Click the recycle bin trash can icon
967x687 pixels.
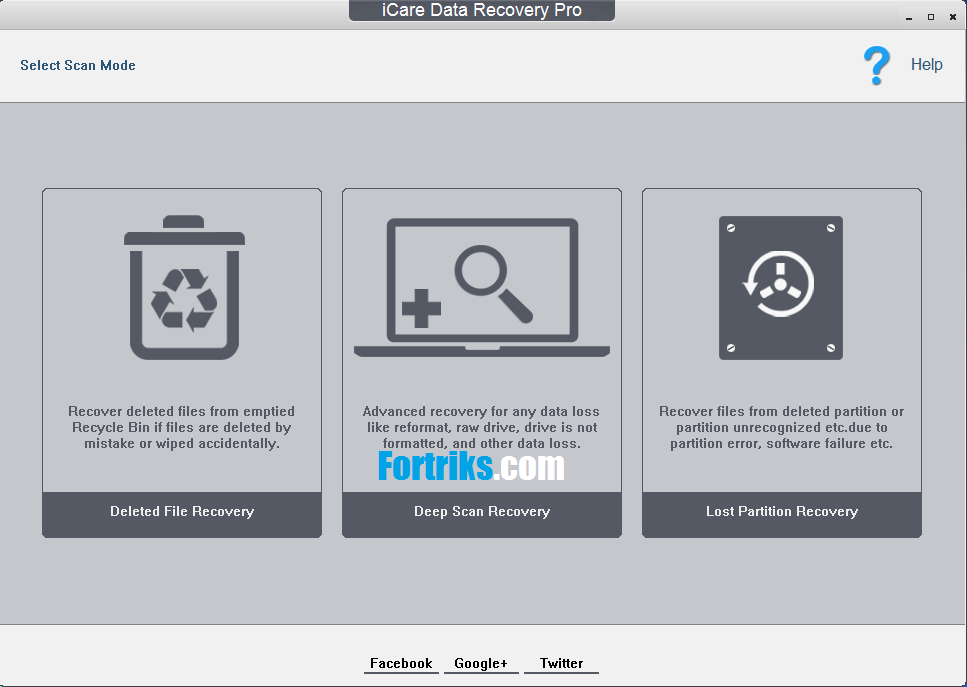click(184, 287)
